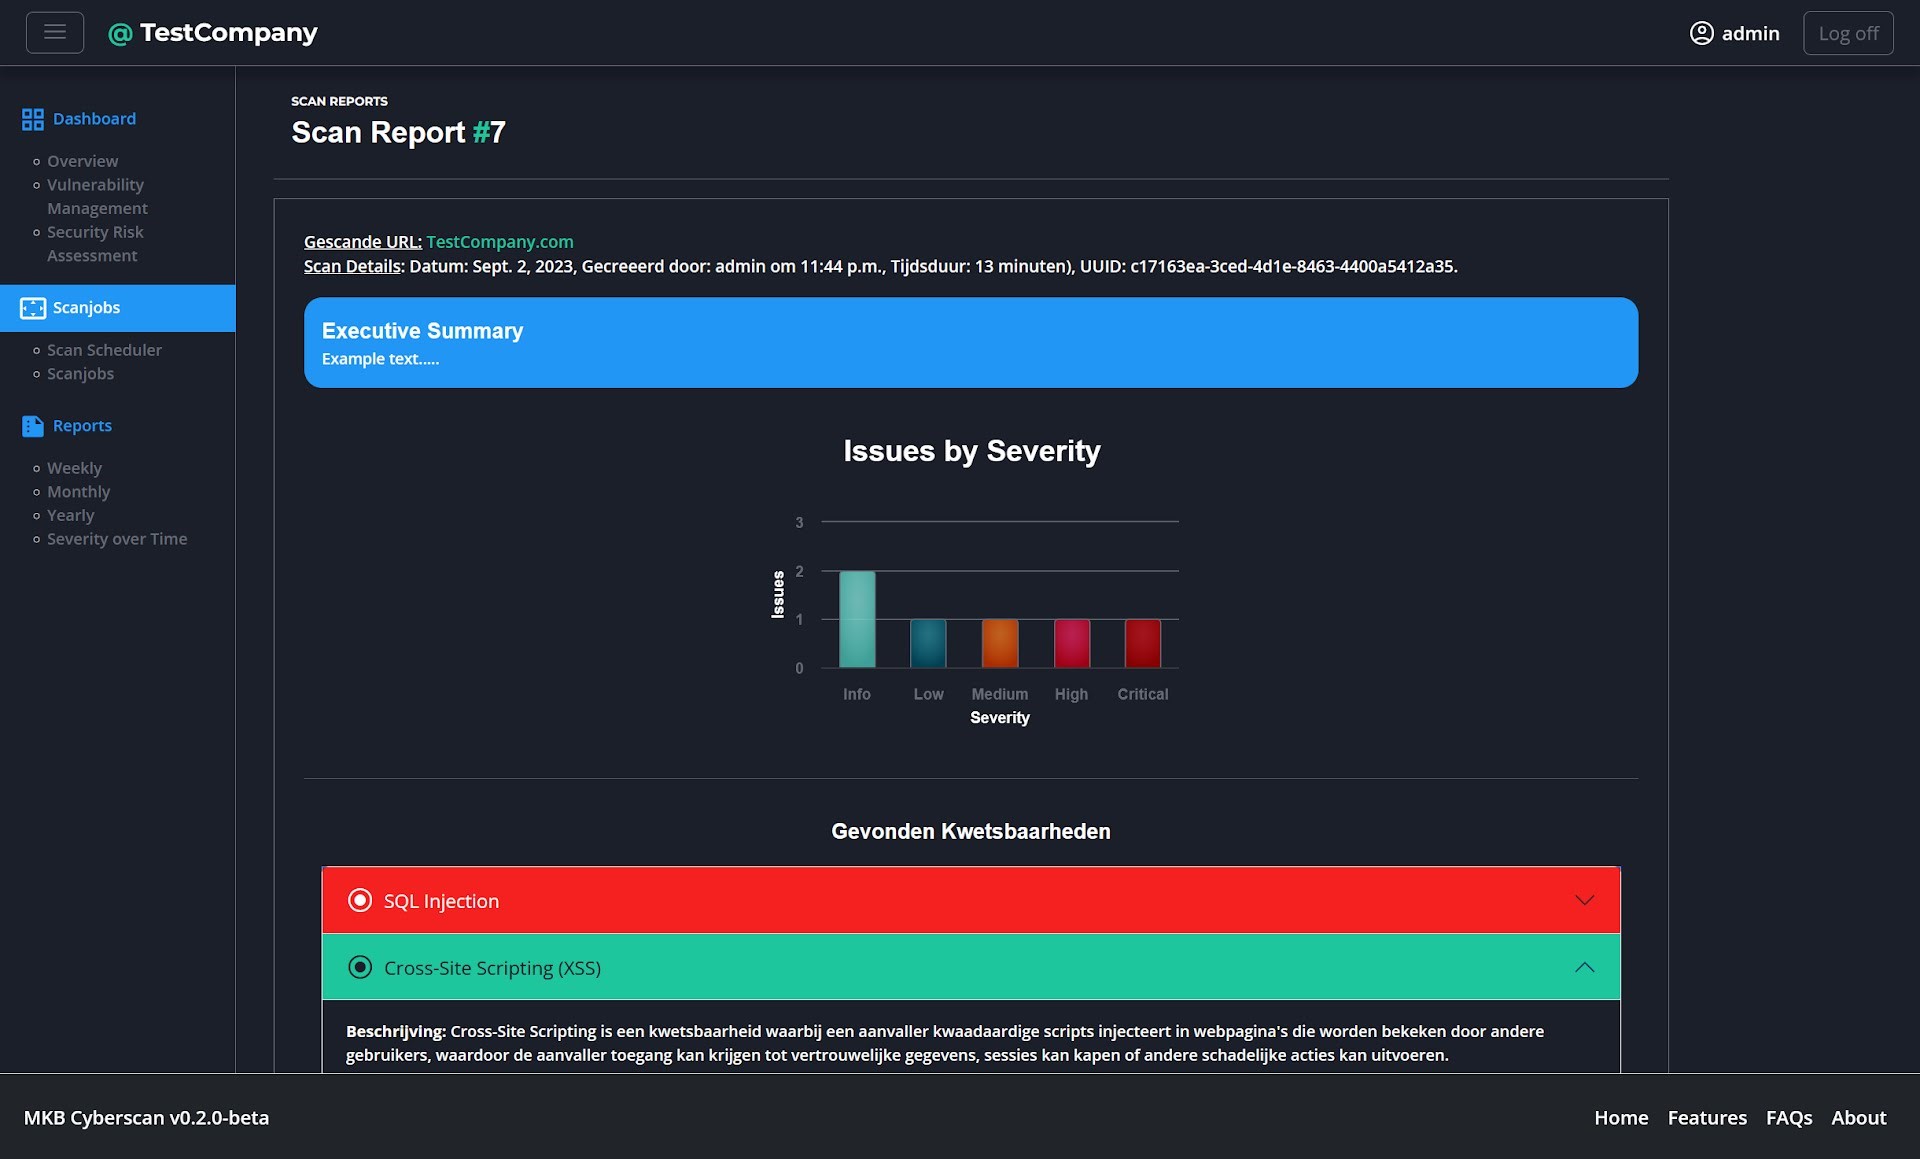This screenshot has height=1159, width=1920.
Task: Click the @ logo icon
Action: pos(120,34)
